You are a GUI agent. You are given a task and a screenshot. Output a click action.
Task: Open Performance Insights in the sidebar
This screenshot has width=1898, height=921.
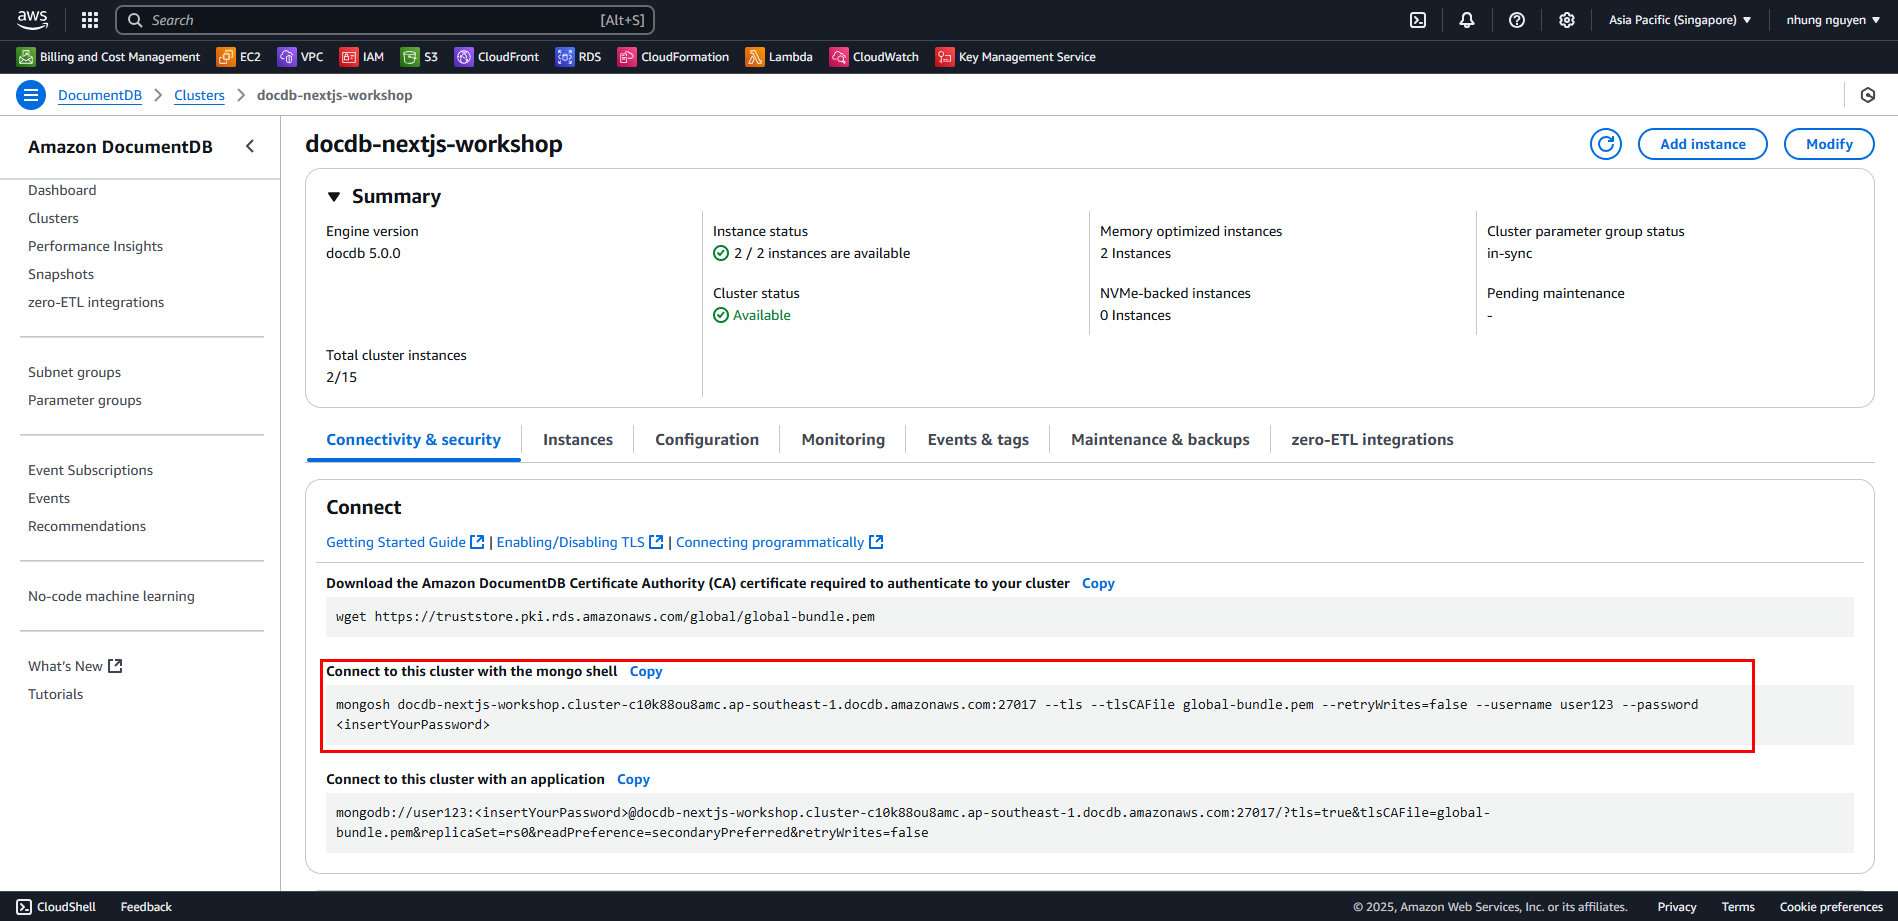(95, 246)
